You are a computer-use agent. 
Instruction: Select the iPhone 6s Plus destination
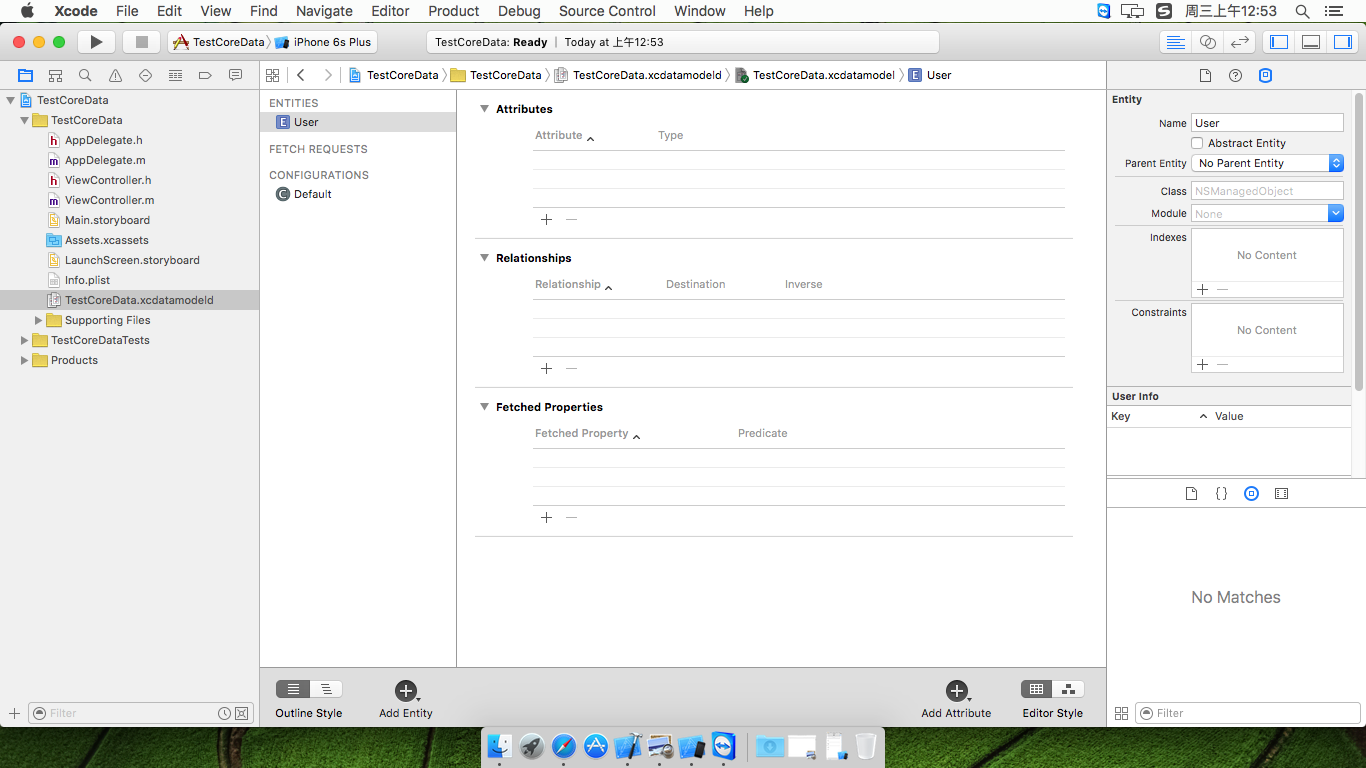tap(323, 42)
